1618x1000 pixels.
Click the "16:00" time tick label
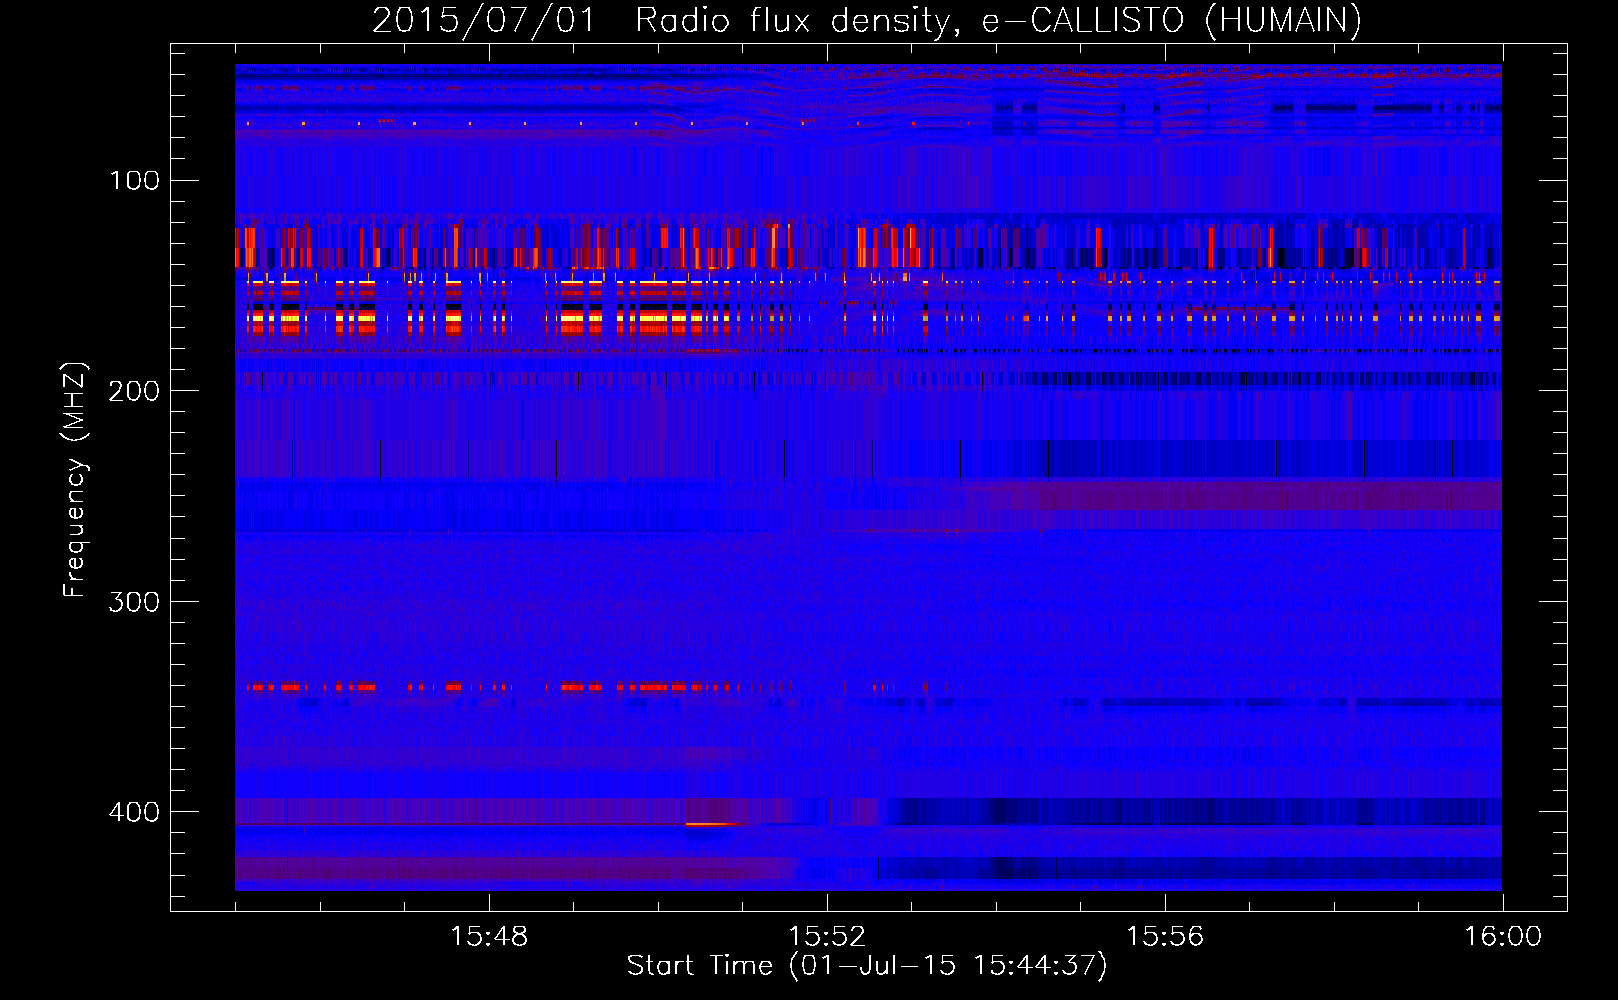pyautogui.click(x=1503, y=937)
